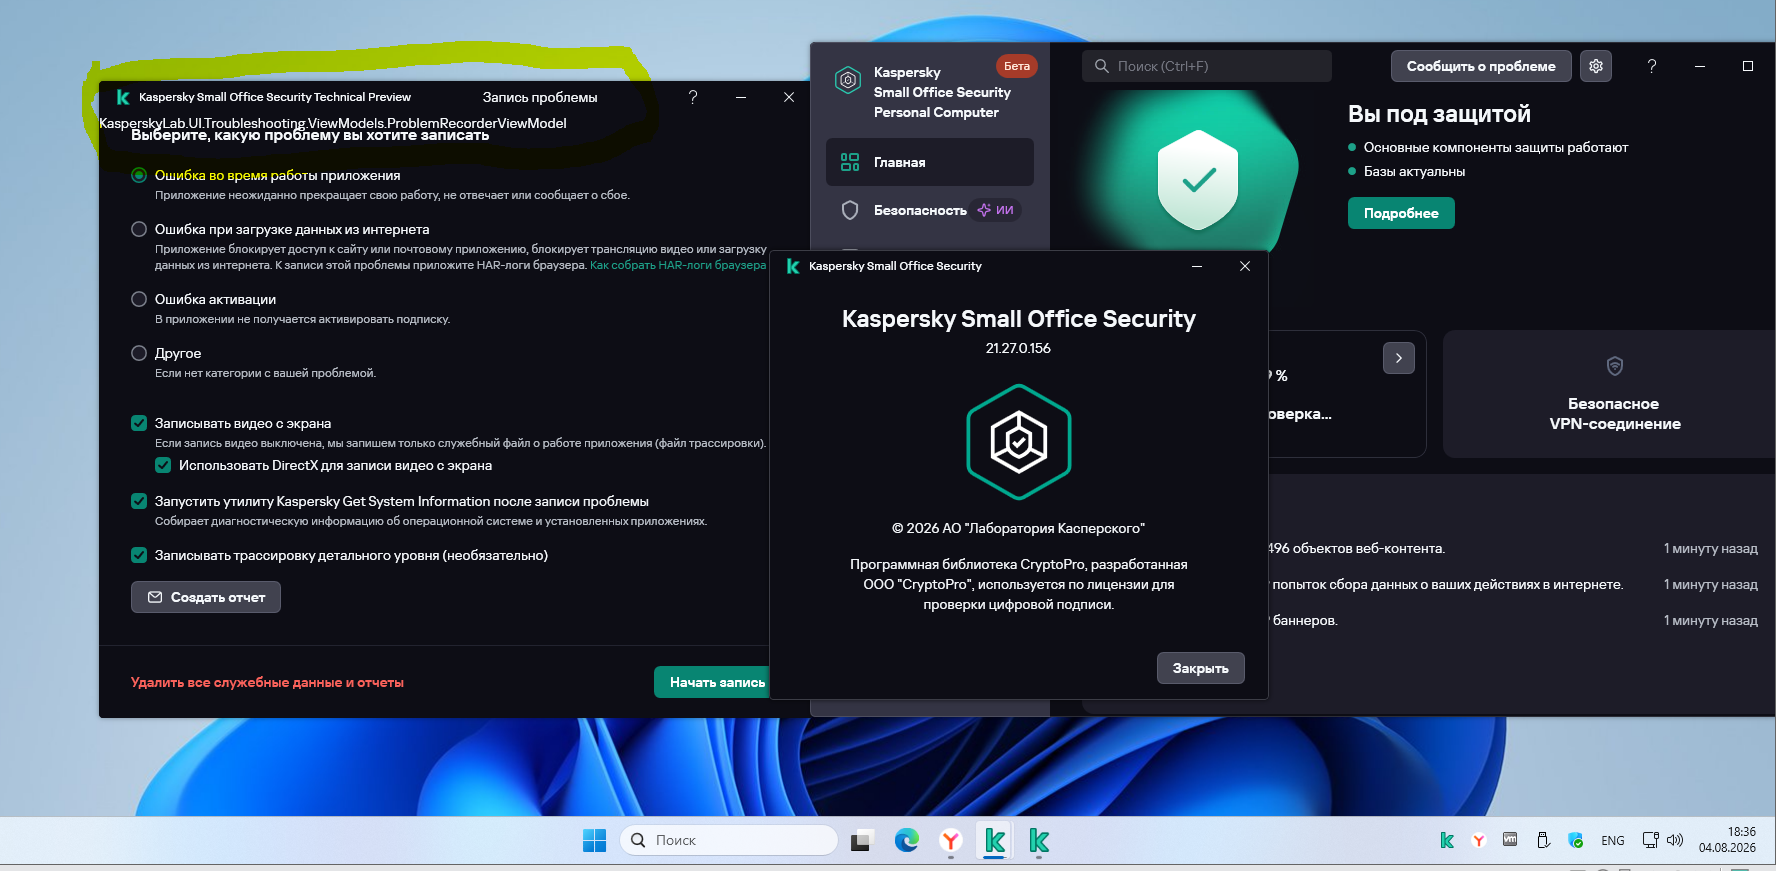
Task: Click the Kaspersky logo in the Technical Preview title bar
Action: coord(123,97)
